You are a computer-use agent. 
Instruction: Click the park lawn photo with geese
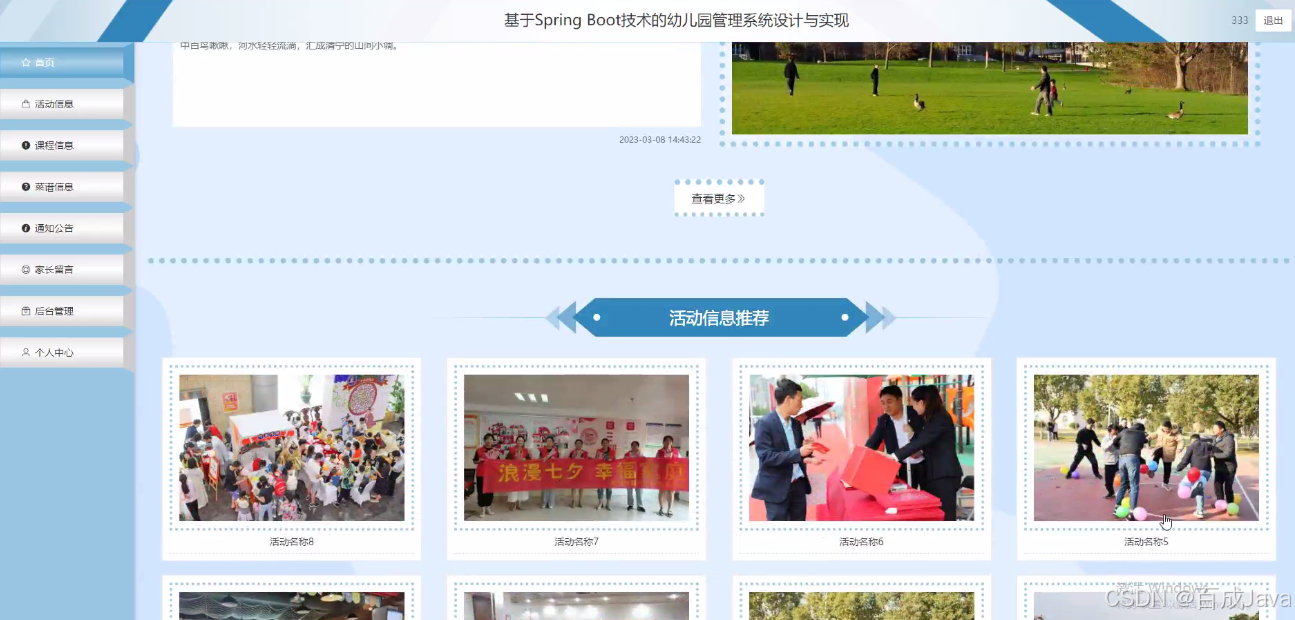click(x=990, y=88)
